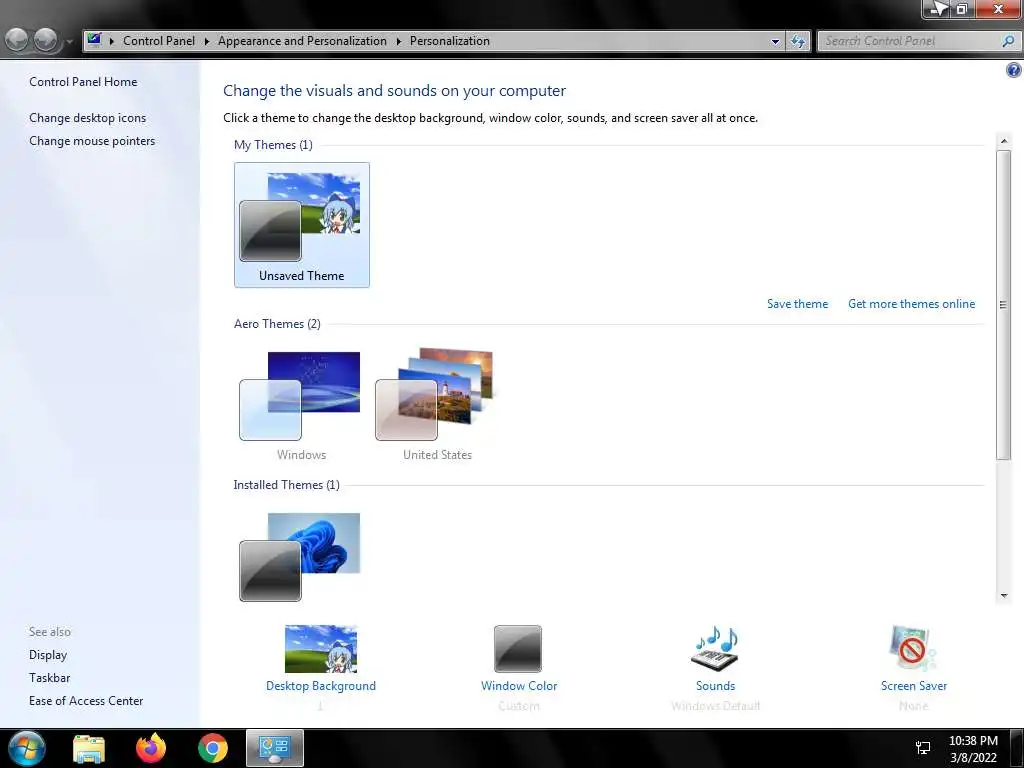The width and height of the screenshot is (1024, 768).
Task: Click the Control Panel icon in address bar
Action: point(95,40)
